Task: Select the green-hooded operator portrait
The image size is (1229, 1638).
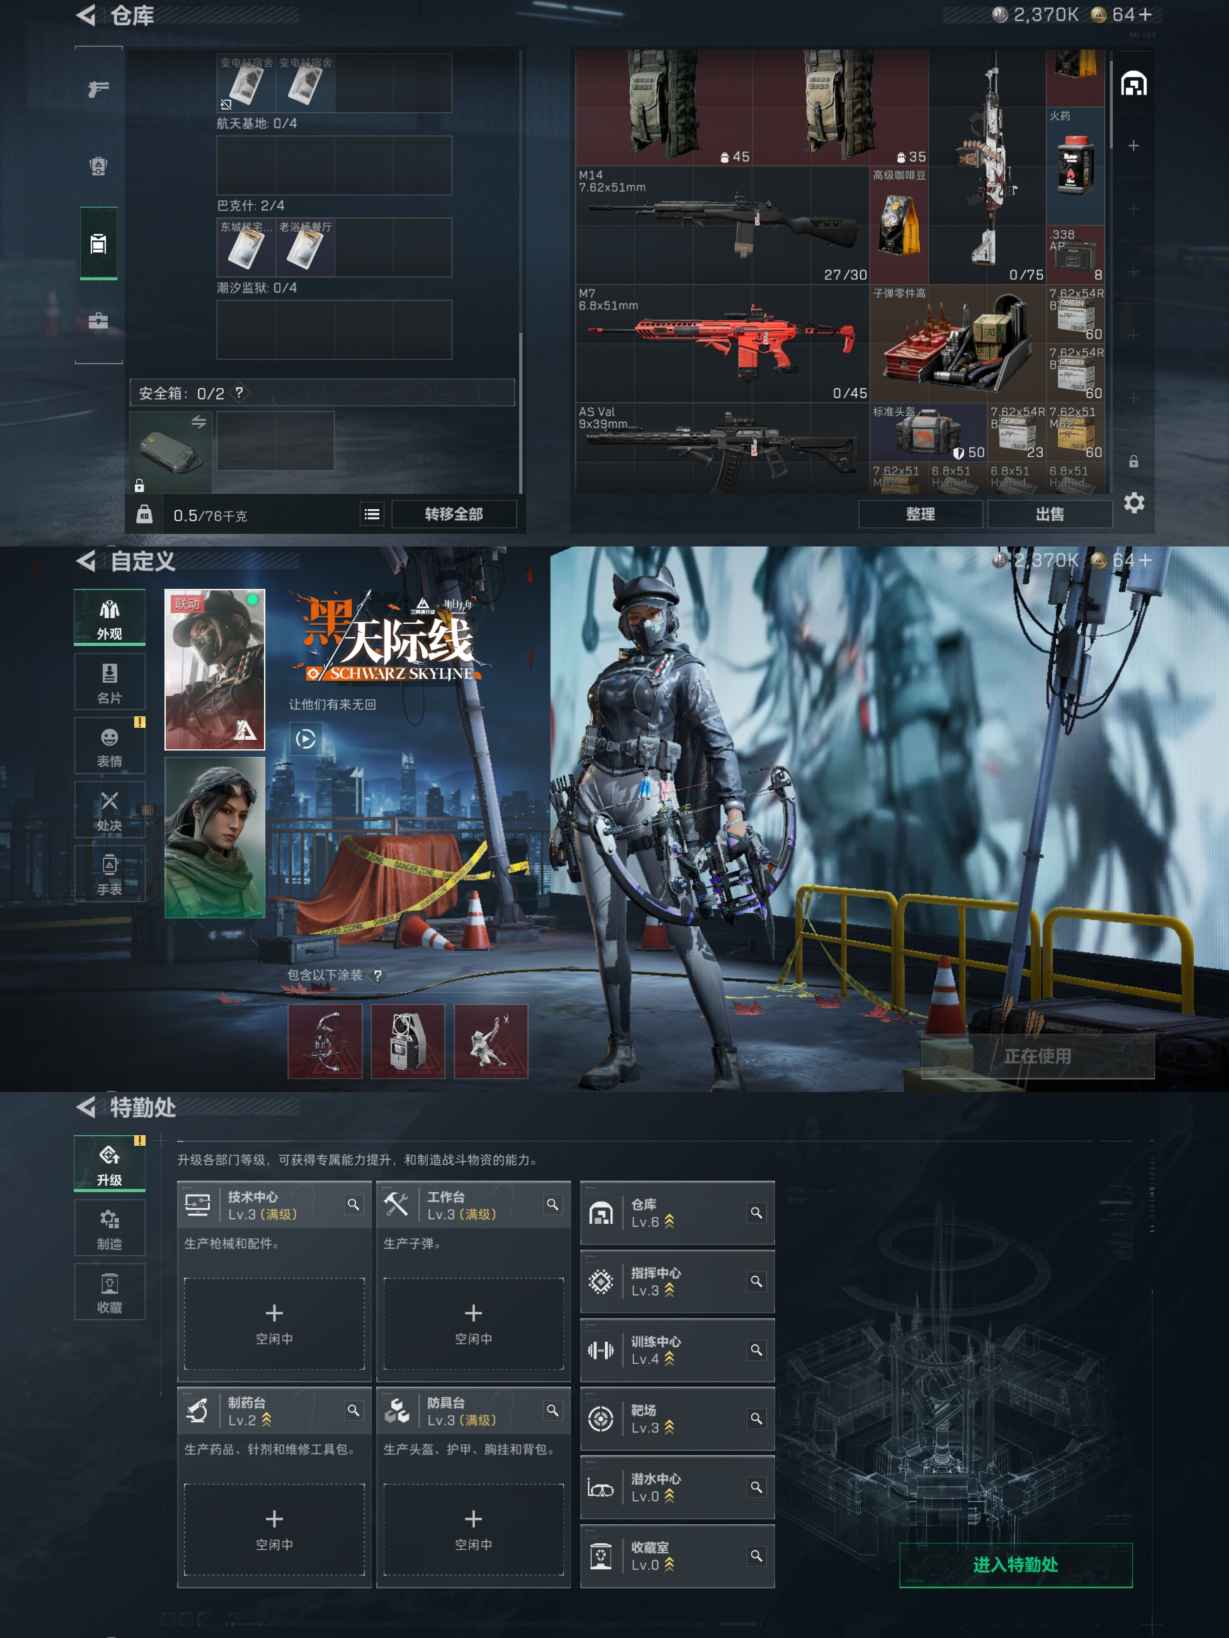Action: 214,837
